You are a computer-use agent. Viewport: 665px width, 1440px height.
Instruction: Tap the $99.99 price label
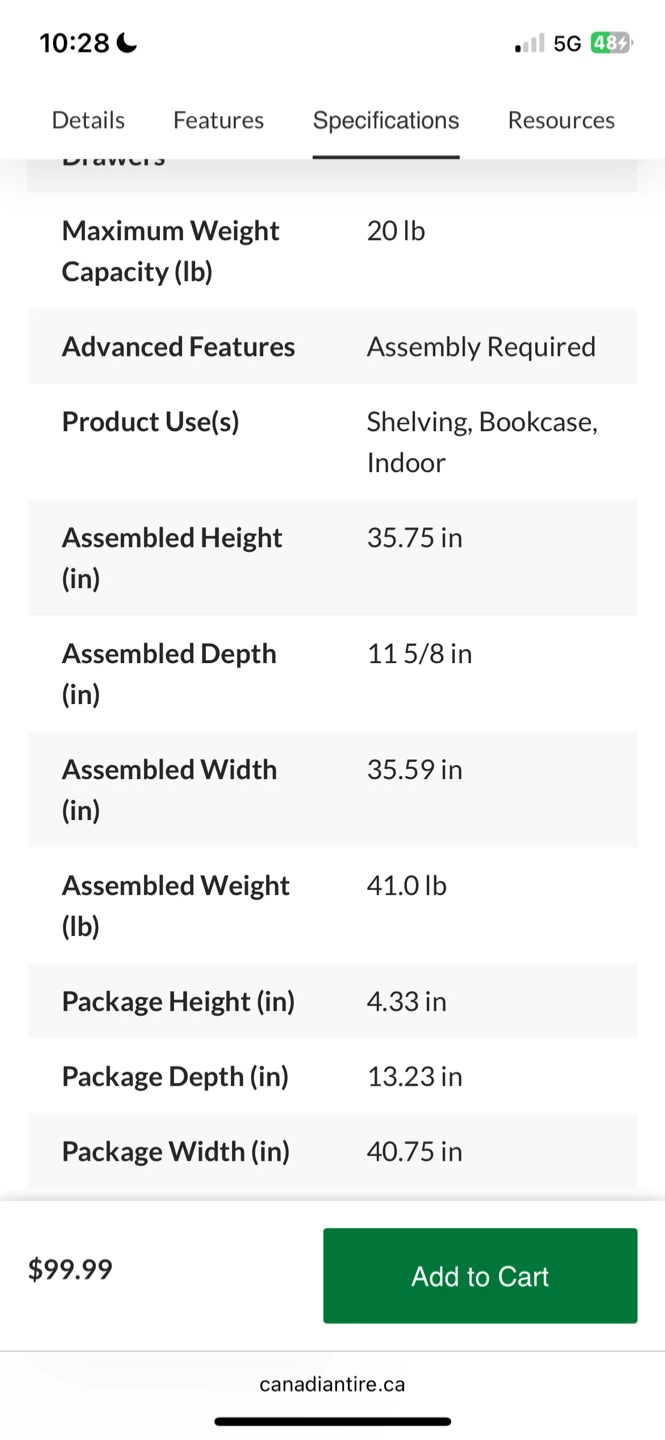[70, 1269]
